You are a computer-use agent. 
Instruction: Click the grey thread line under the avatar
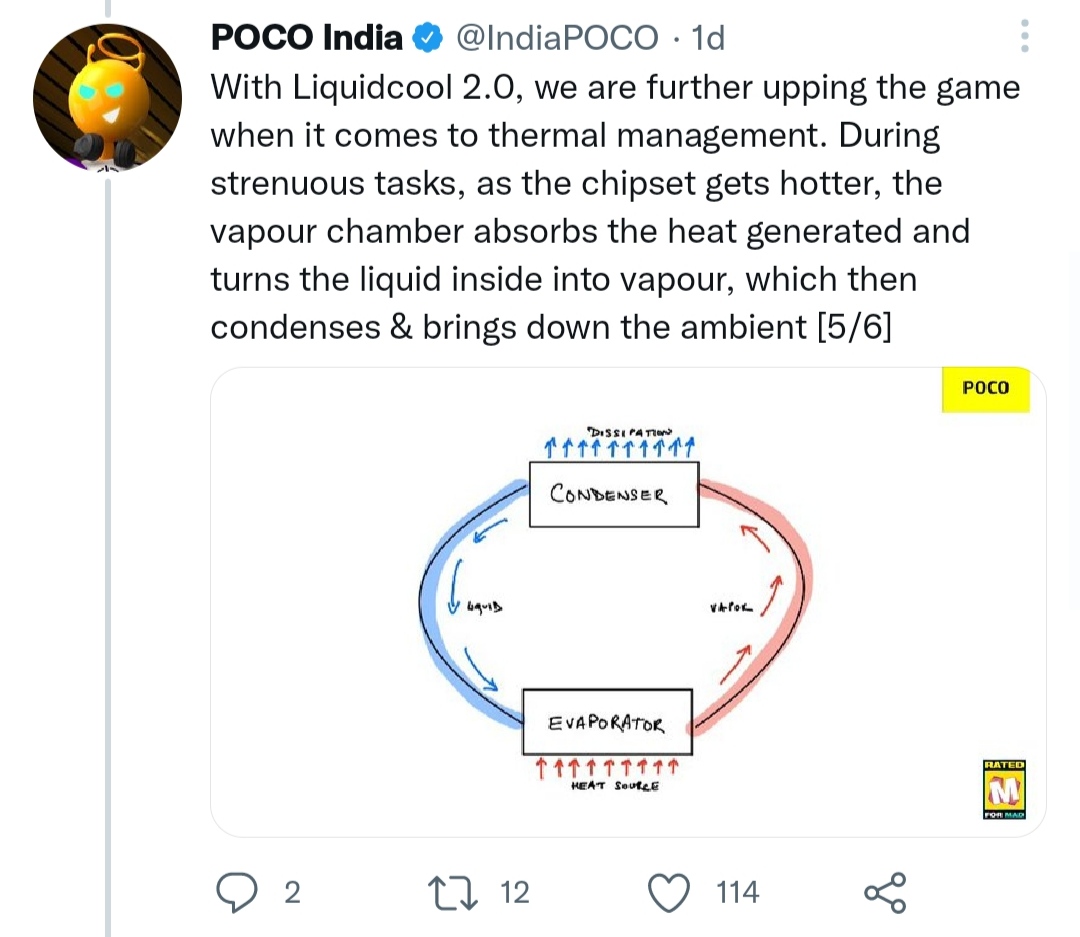[108, 550]
